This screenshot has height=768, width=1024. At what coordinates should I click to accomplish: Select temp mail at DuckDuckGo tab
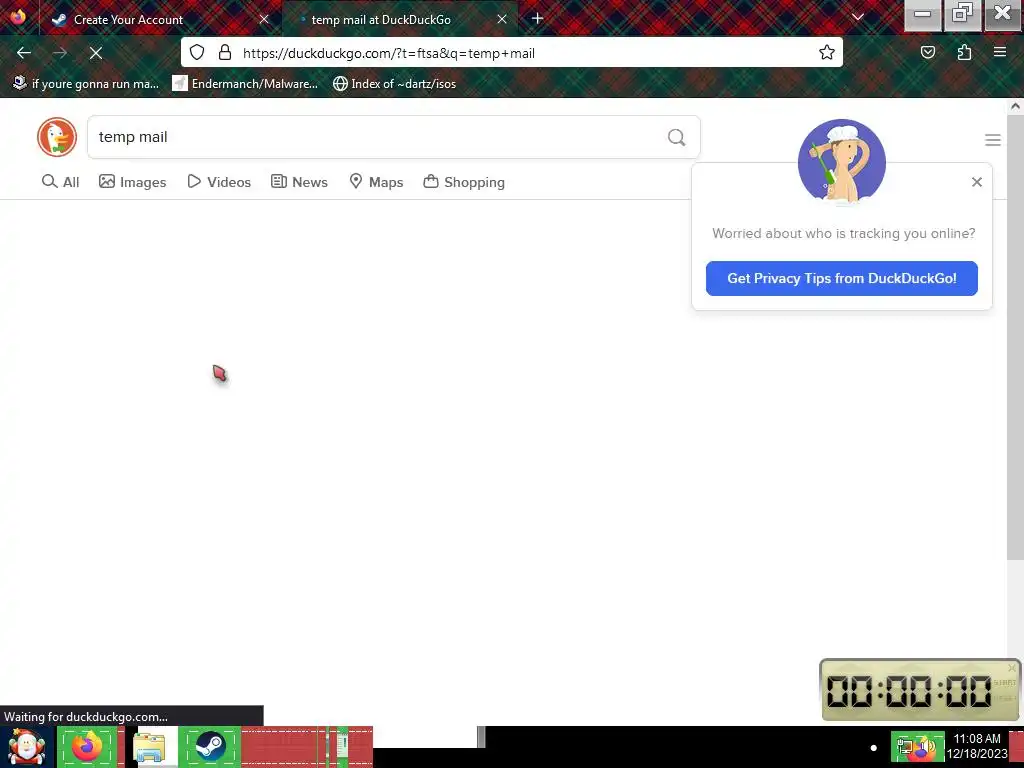coord(400,20)
